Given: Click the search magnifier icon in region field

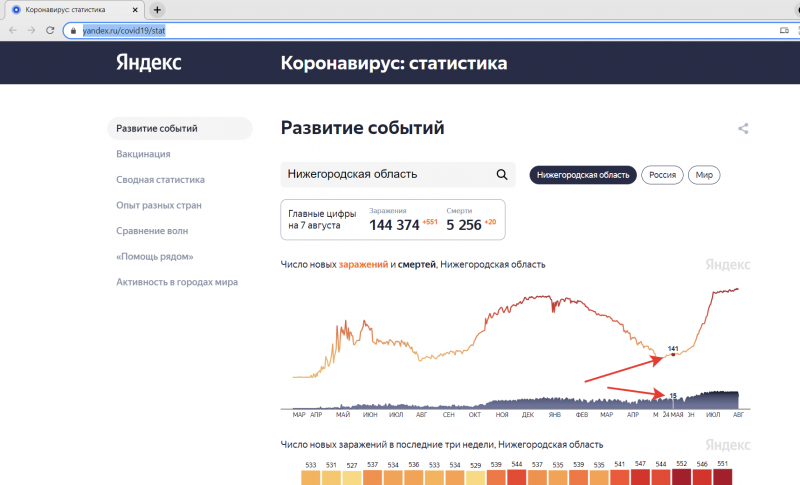Looking at the screenshot, I should point(502,174).
